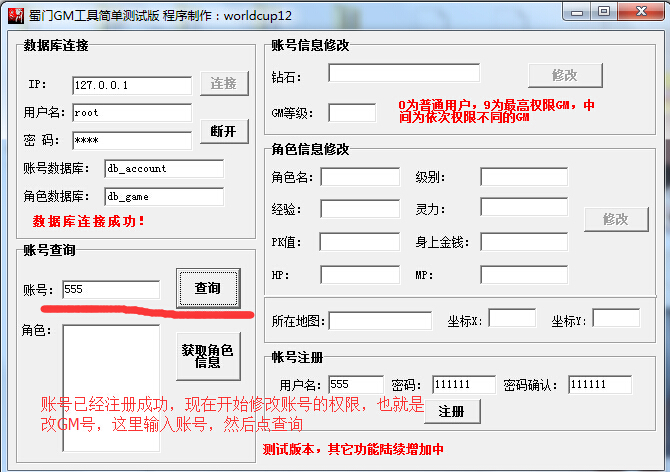Click the 查询 query button
This screenshot has height=472, width=670.
(208, 288)
